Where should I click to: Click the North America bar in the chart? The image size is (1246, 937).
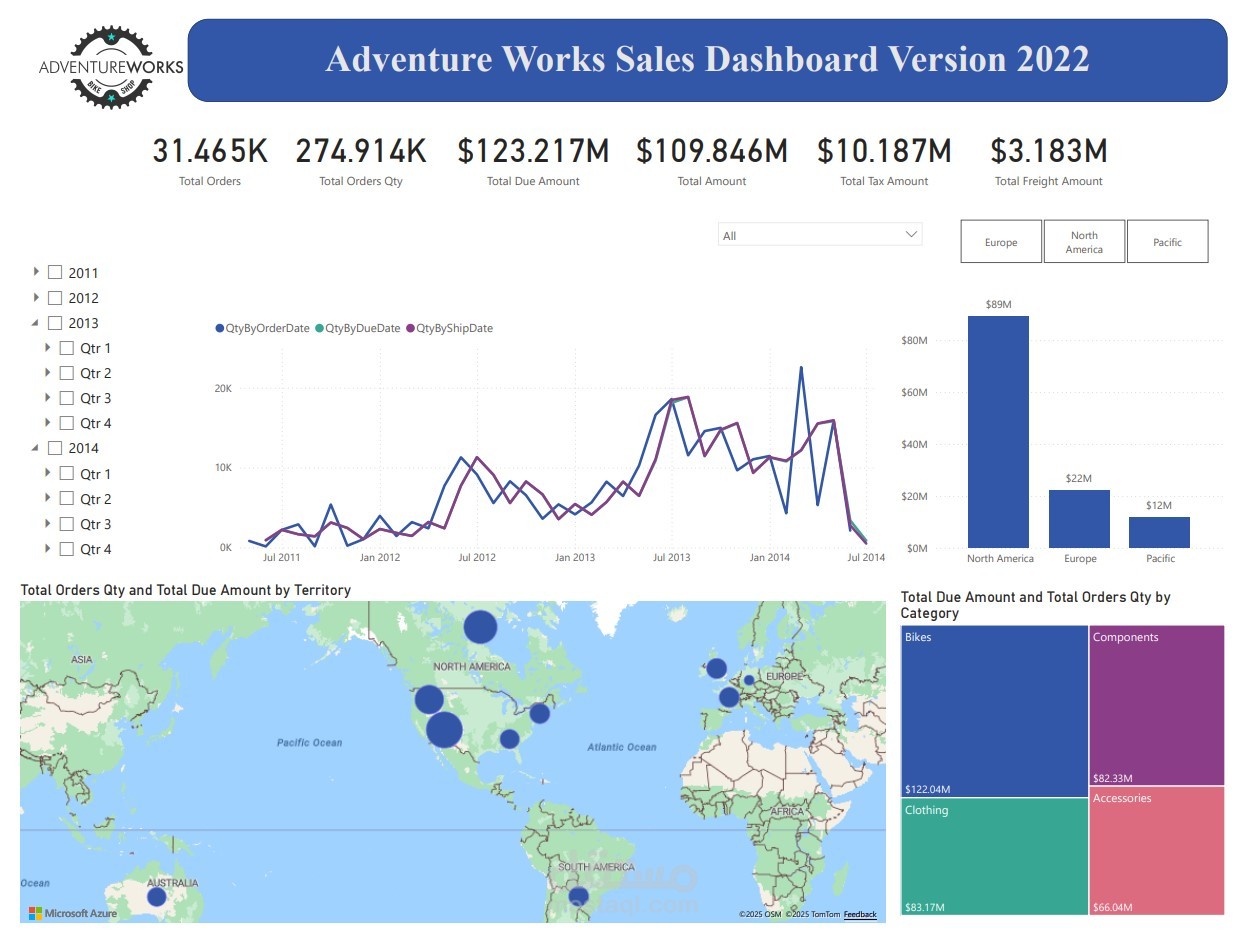(x=997, y=430)
